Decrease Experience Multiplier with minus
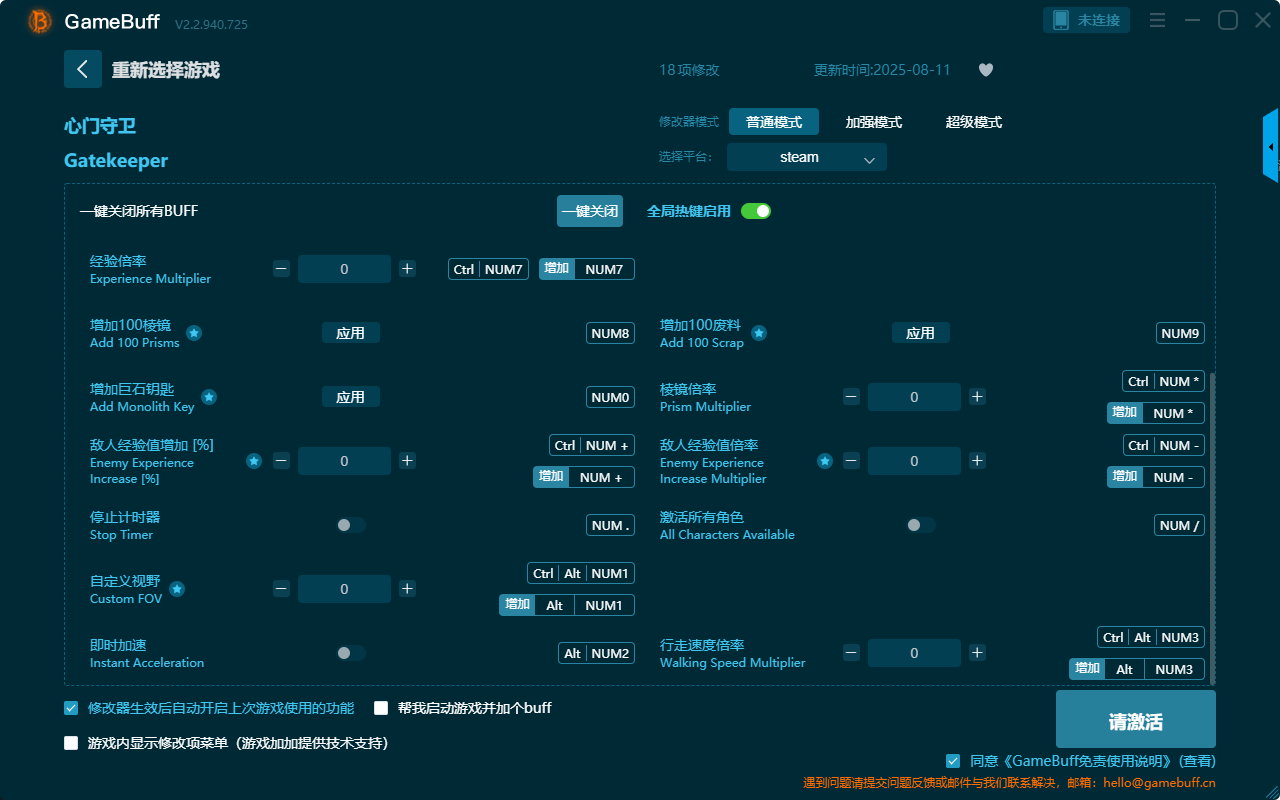This screenshot has width=1280, height=800. 282,269
